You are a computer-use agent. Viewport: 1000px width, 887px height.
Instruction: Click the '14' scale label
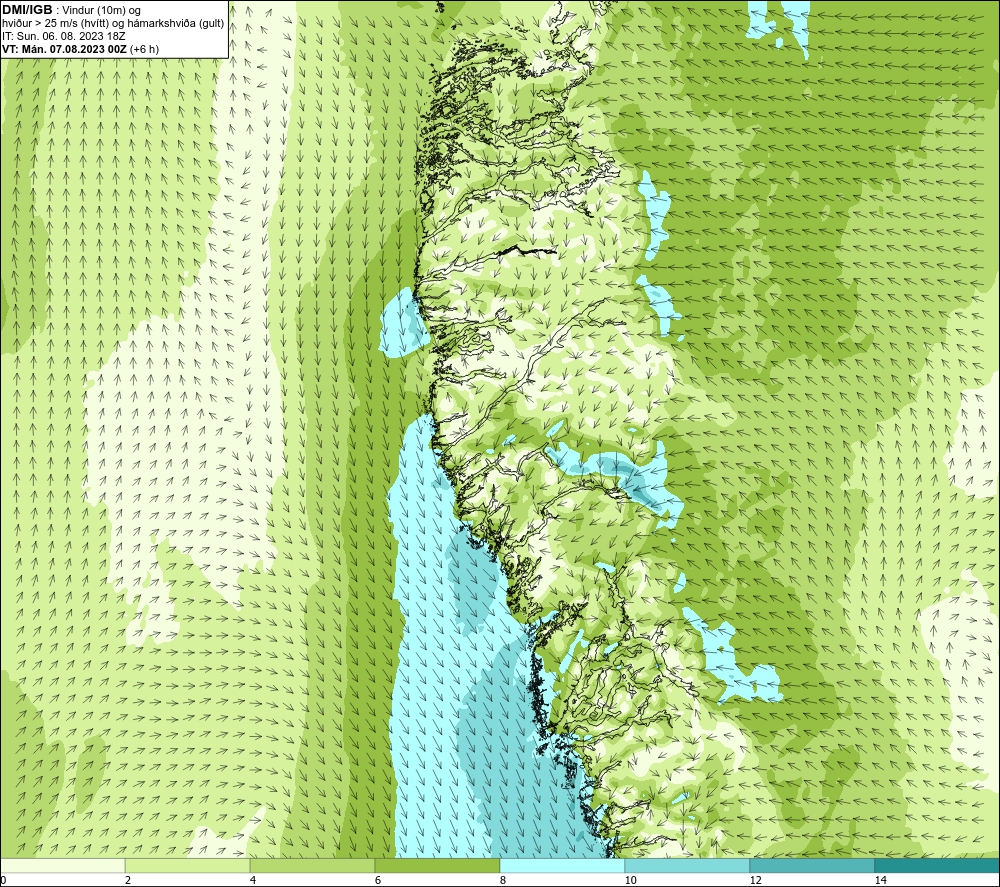880,880
